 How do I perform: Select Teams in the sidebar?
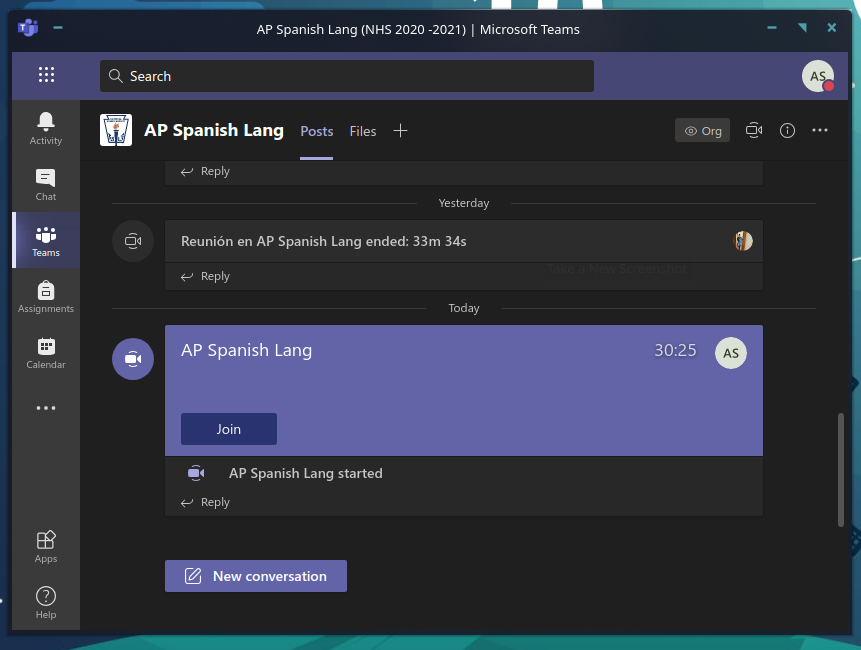46,241
